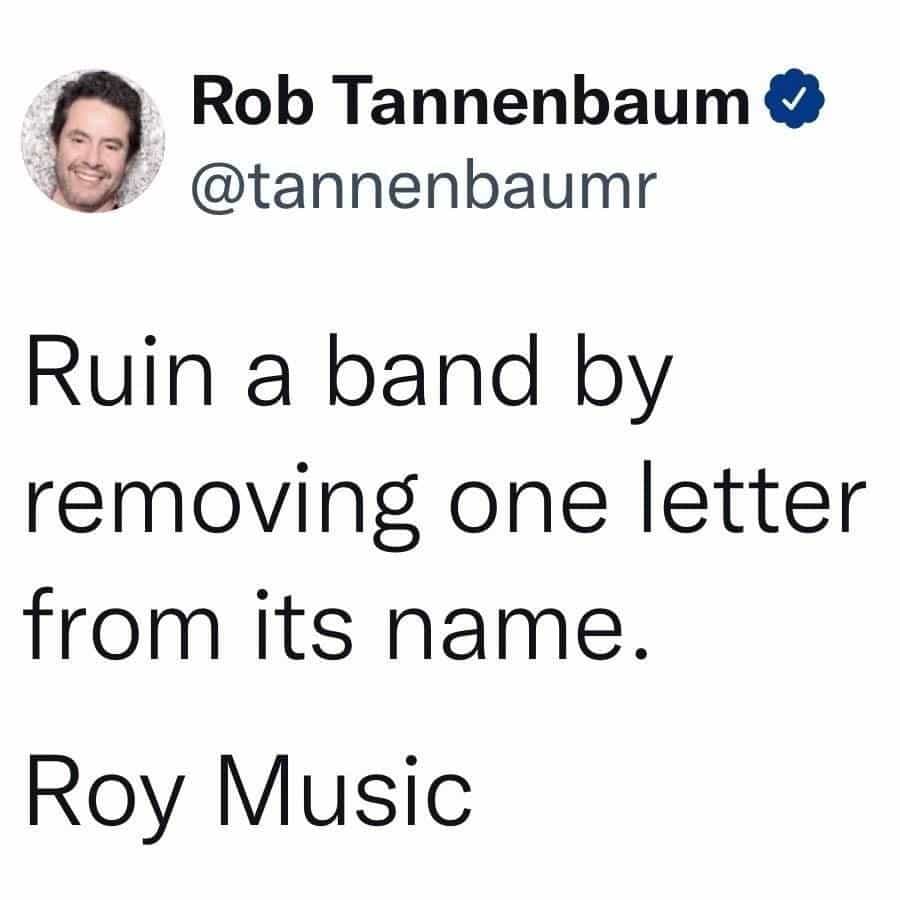The height and width of the screenshot is (900, 900).
Task: Open the Rob Tannenbaum display name link
Action: click(471, 100)
